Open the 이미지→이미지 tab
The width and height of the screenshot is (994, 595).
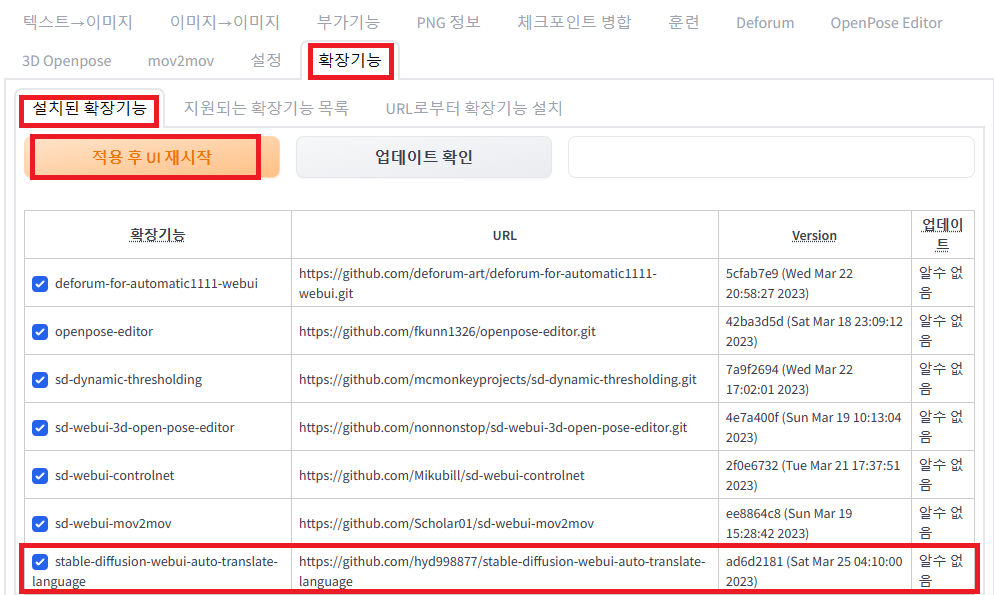(x=224, y=22)
